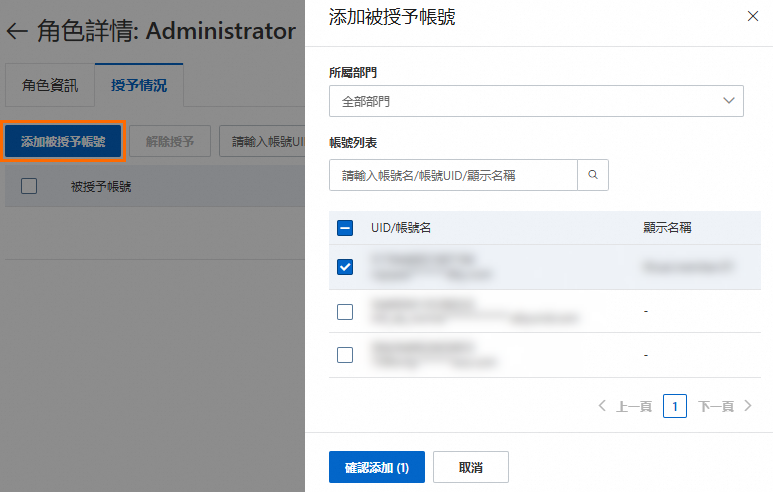Close the 添加被授予帳號 panel

click(x=752, y=16)
